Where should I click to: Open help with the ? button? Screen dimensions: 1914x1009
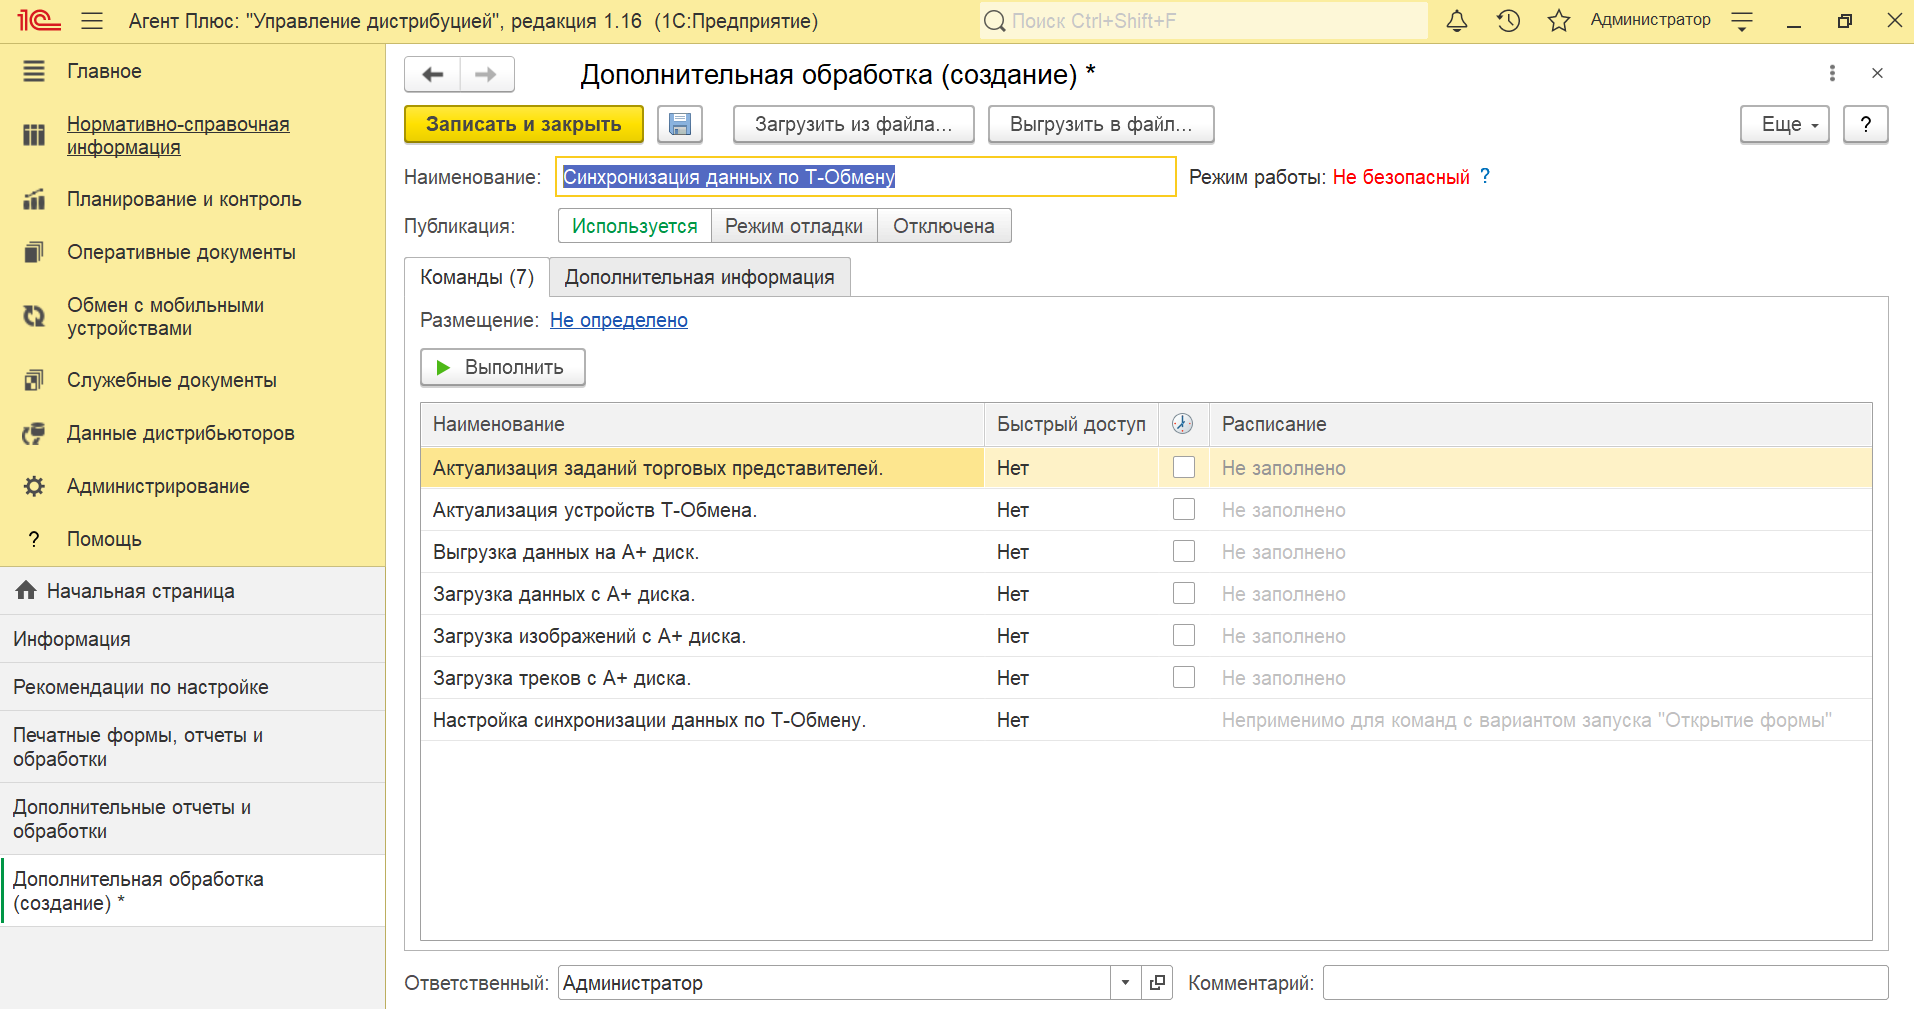(1865, 124)
